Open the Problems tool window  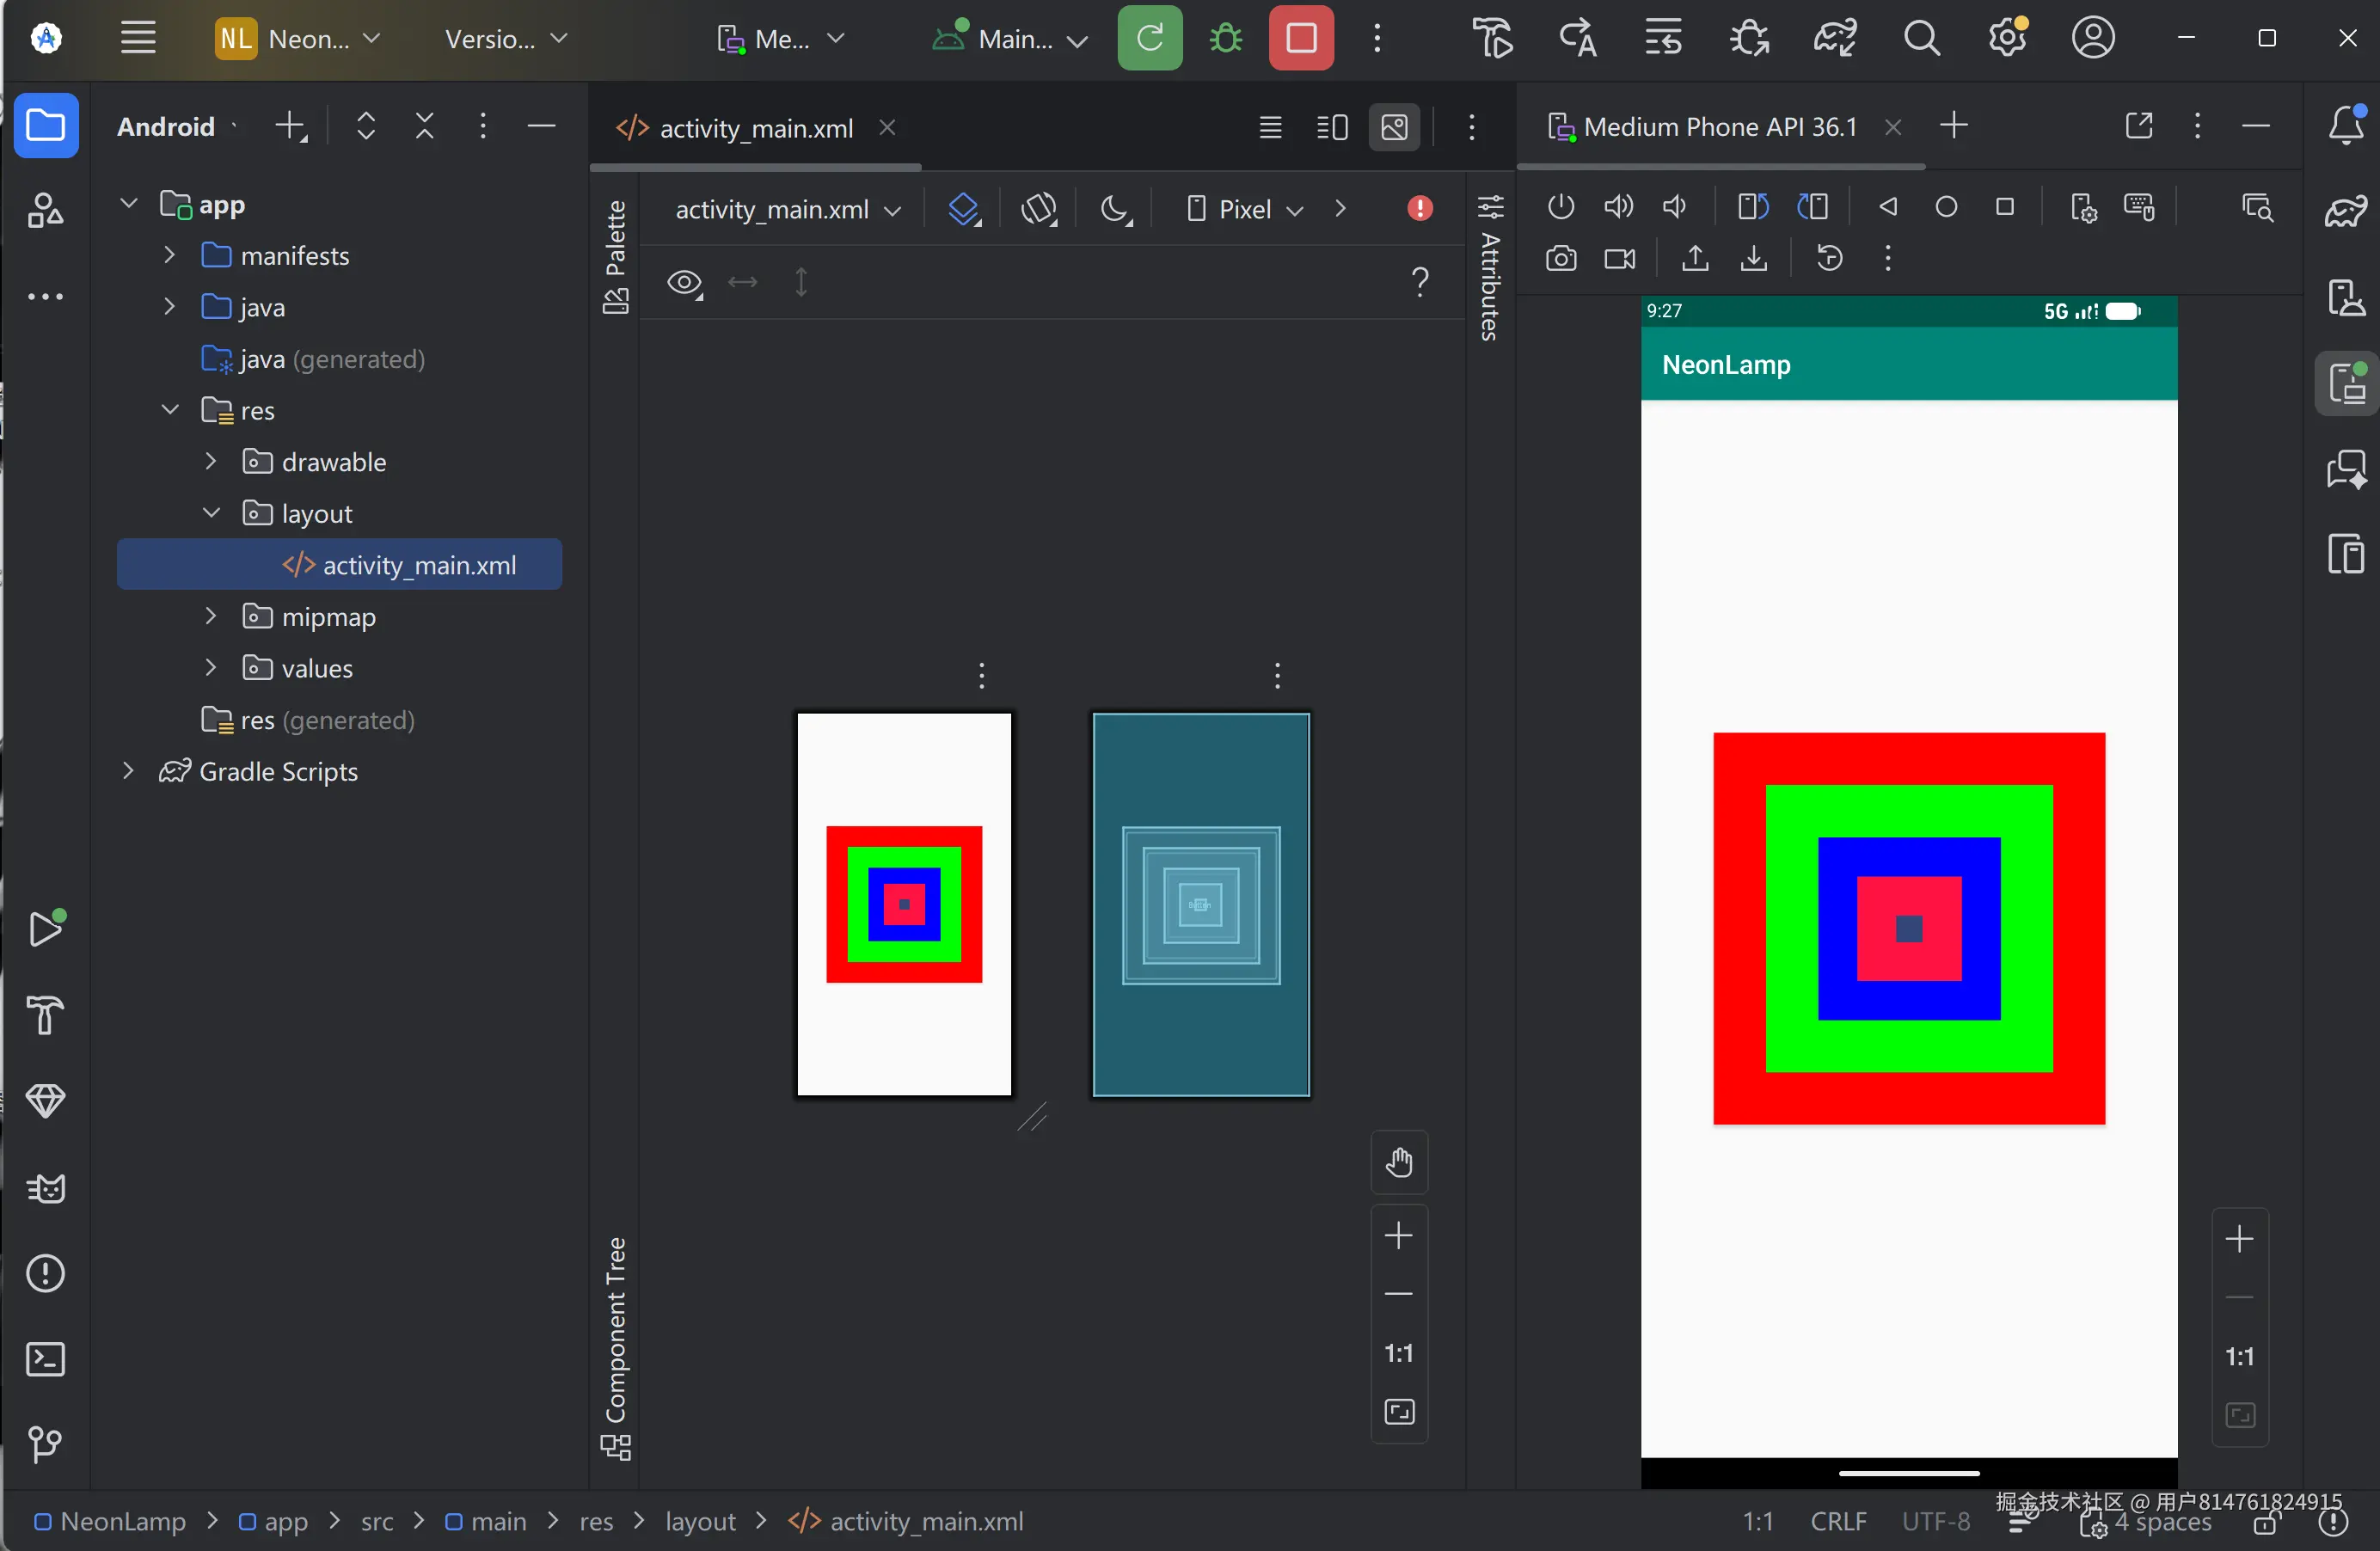pyautogui.click(x=46, y=1273)
